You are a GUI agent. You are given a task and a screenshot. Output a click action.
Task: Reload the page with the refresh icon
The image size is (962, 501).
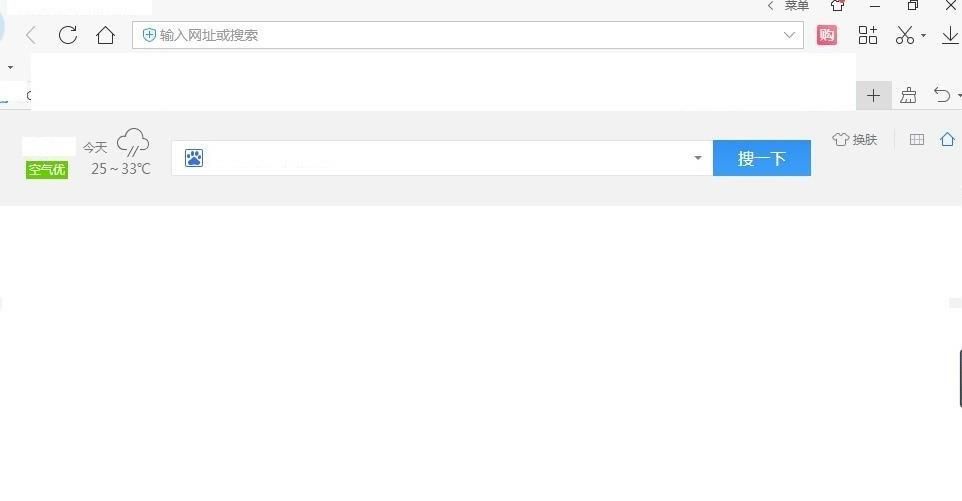click(67, 35)
